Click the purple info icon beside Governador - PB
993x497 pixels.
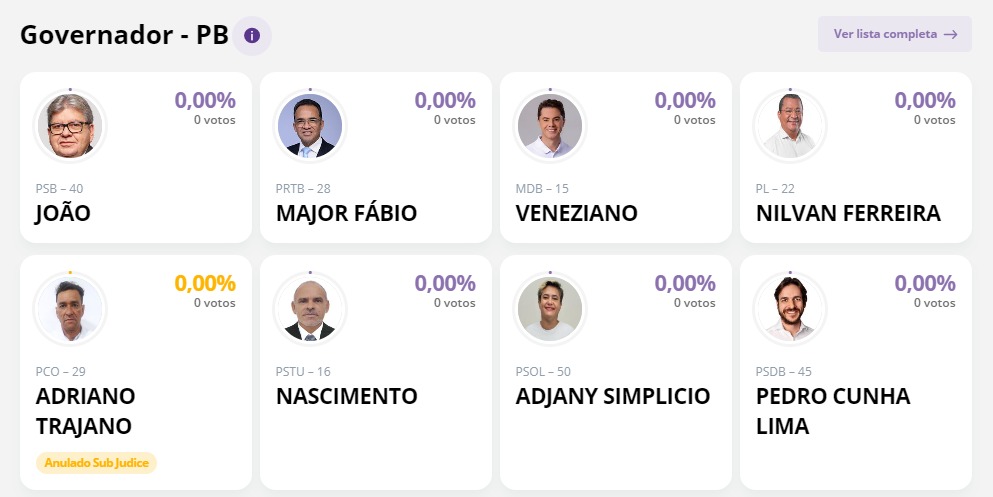tap(252, 36)
